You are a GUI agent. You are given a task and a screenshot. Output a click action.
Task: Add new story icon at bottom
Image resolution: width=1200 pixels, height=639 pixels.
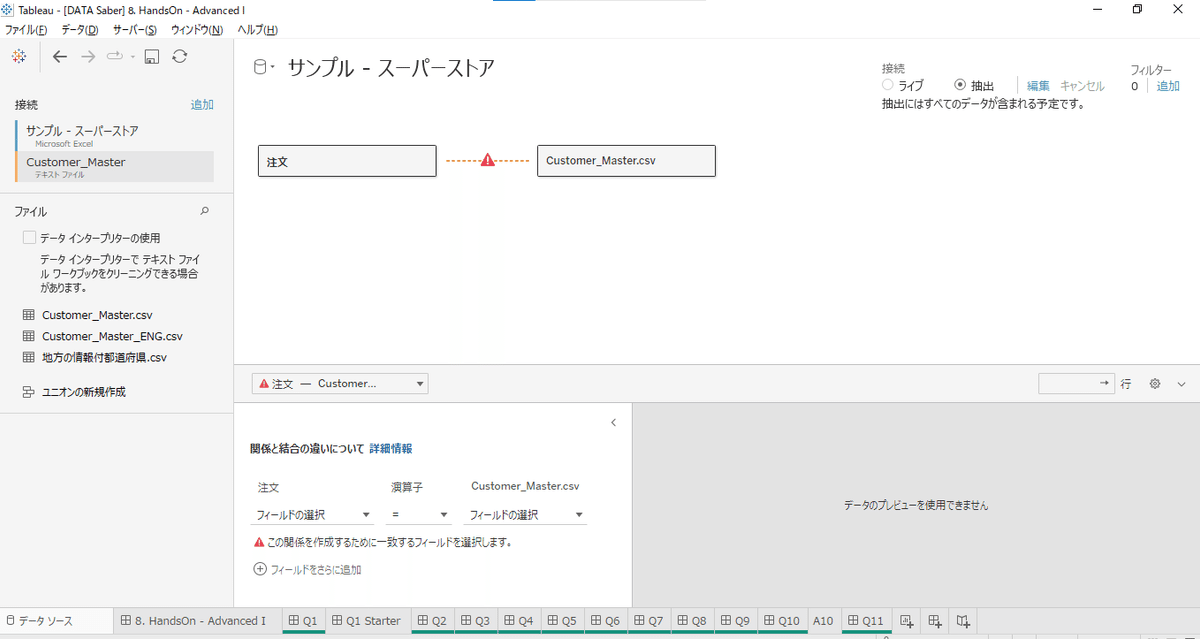point(963,621)
